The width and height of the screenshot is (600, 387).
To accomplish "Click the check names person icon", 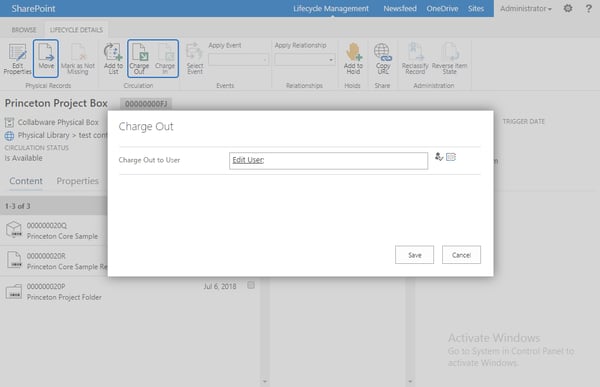I will point(439,157).
